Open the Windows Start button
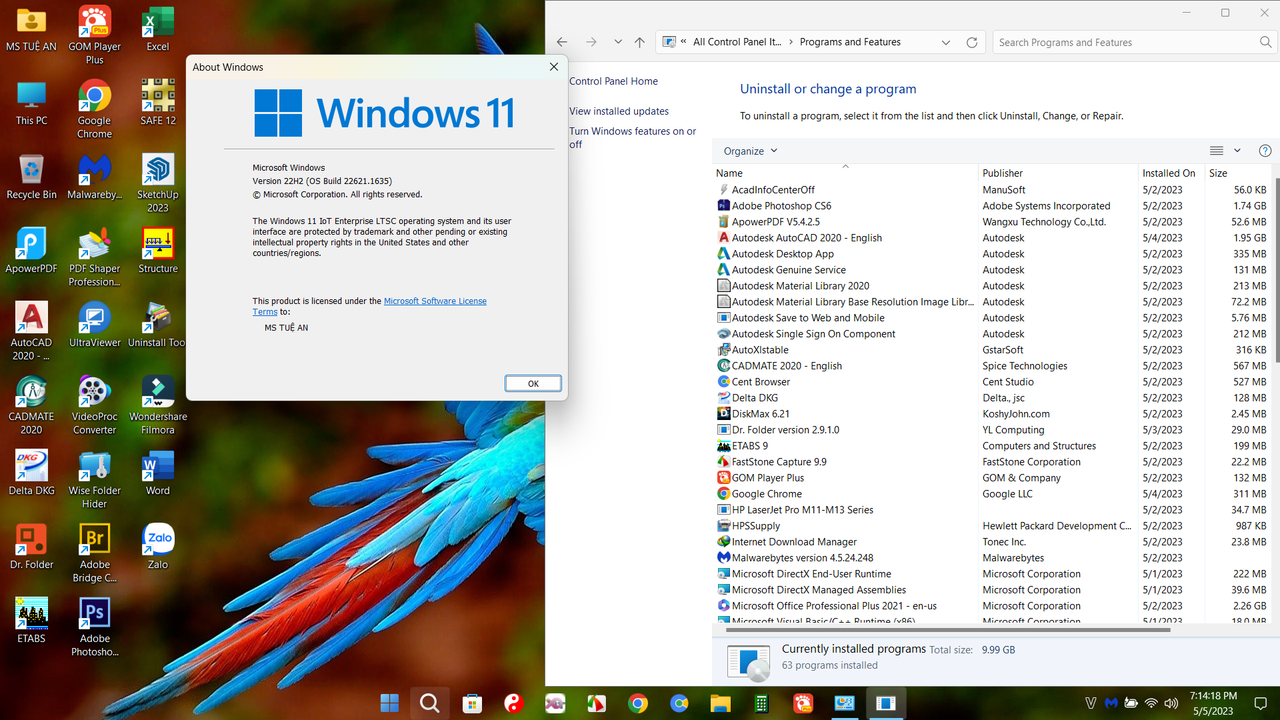Screen dimensions: 1280x720 pos(390,703)
